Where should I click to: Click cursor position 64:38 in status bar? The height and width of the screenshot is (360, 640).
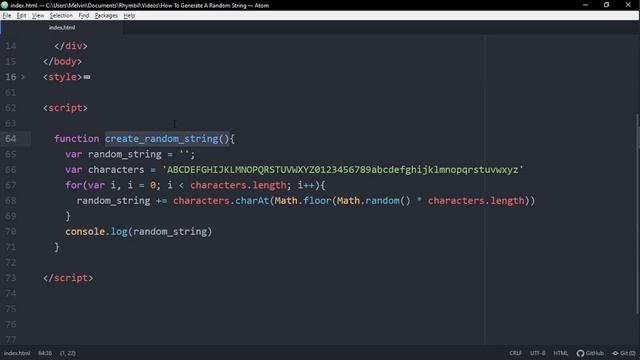[x=45, y=353]
